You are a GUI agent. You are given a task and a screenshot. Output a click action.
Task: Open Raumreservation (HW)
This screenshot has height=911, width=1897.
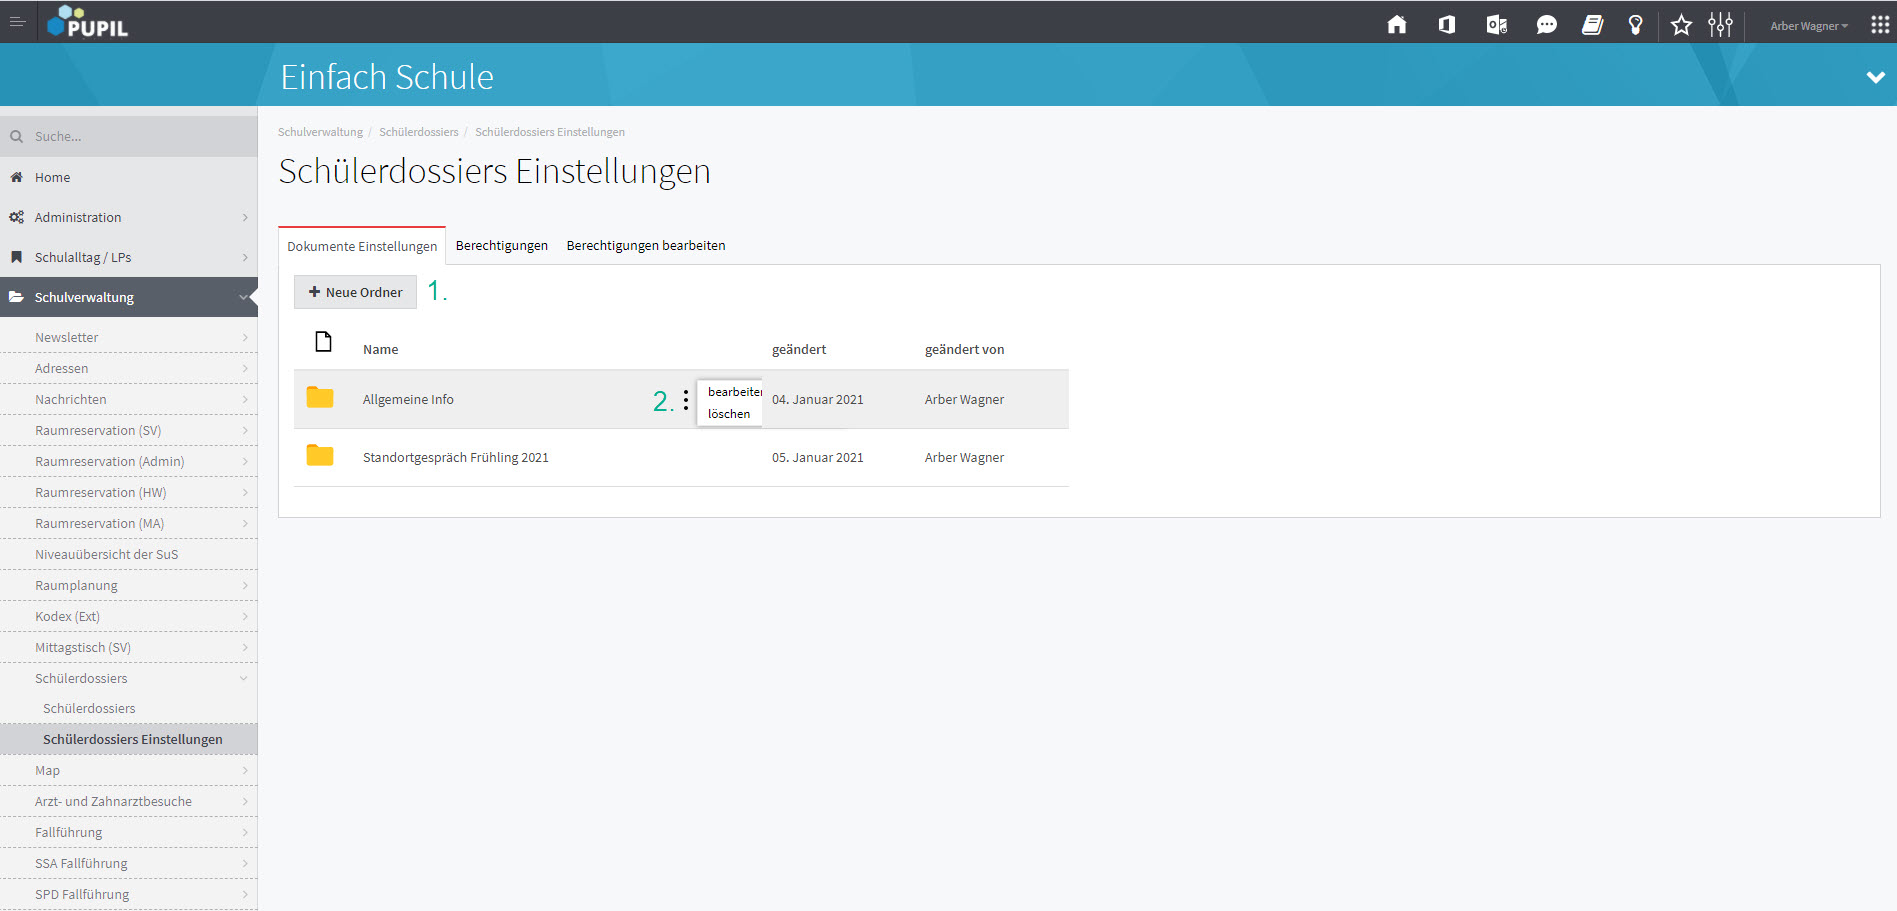(129, 492)
